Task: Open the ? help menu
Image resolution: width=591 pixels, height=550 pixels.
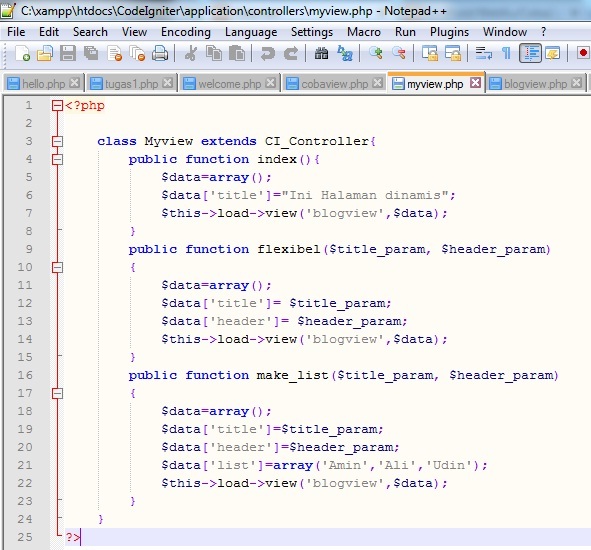Action: [544, 32]
